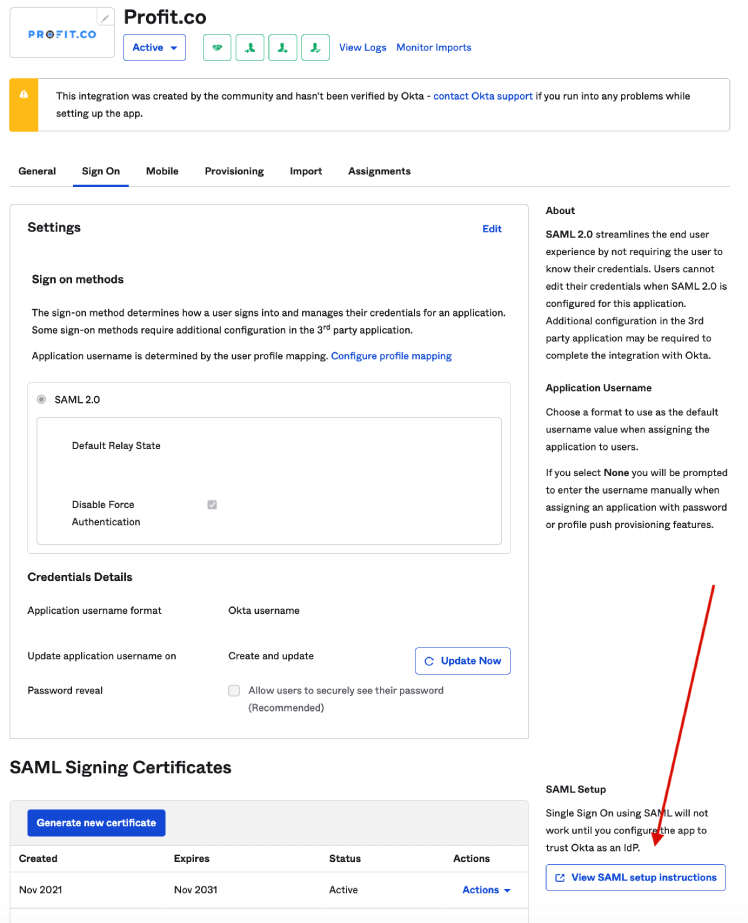Image resolution: width=748 pixels, height=923 pixels.
Task: Click the 'Created' column header
Action: pyautogui.click(x=38, y=859)
